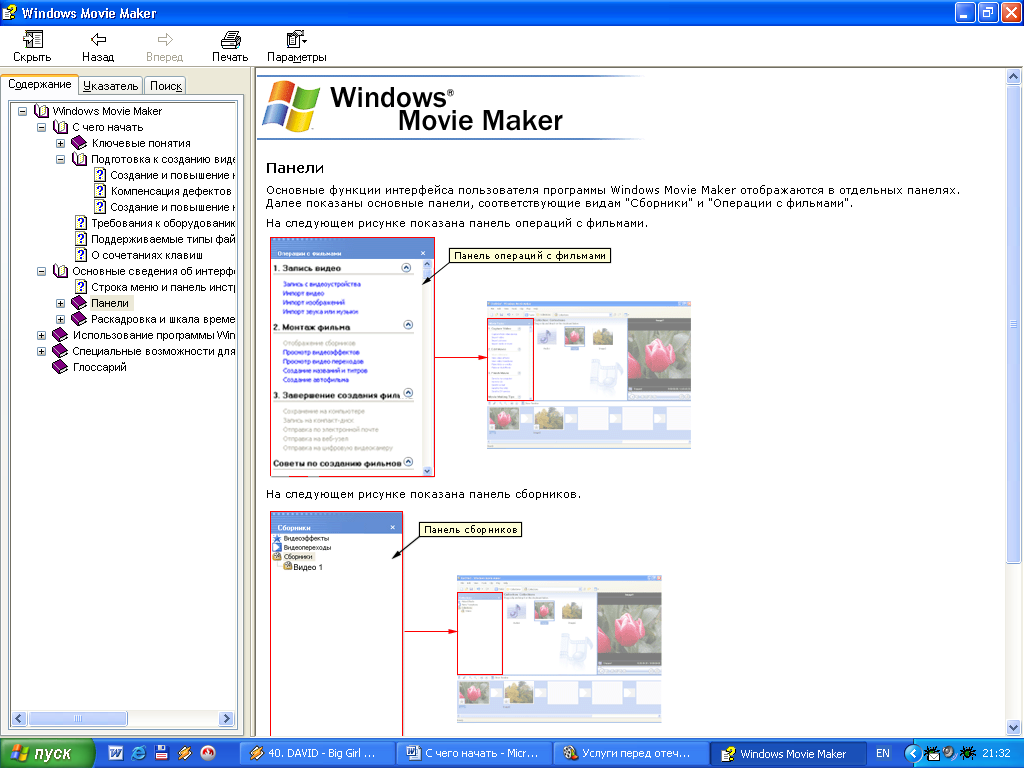The height and width of the screenshot is (768, 1024).
Task: Open the О сочетаниях клавиш topic
Action: click(147, 255)
